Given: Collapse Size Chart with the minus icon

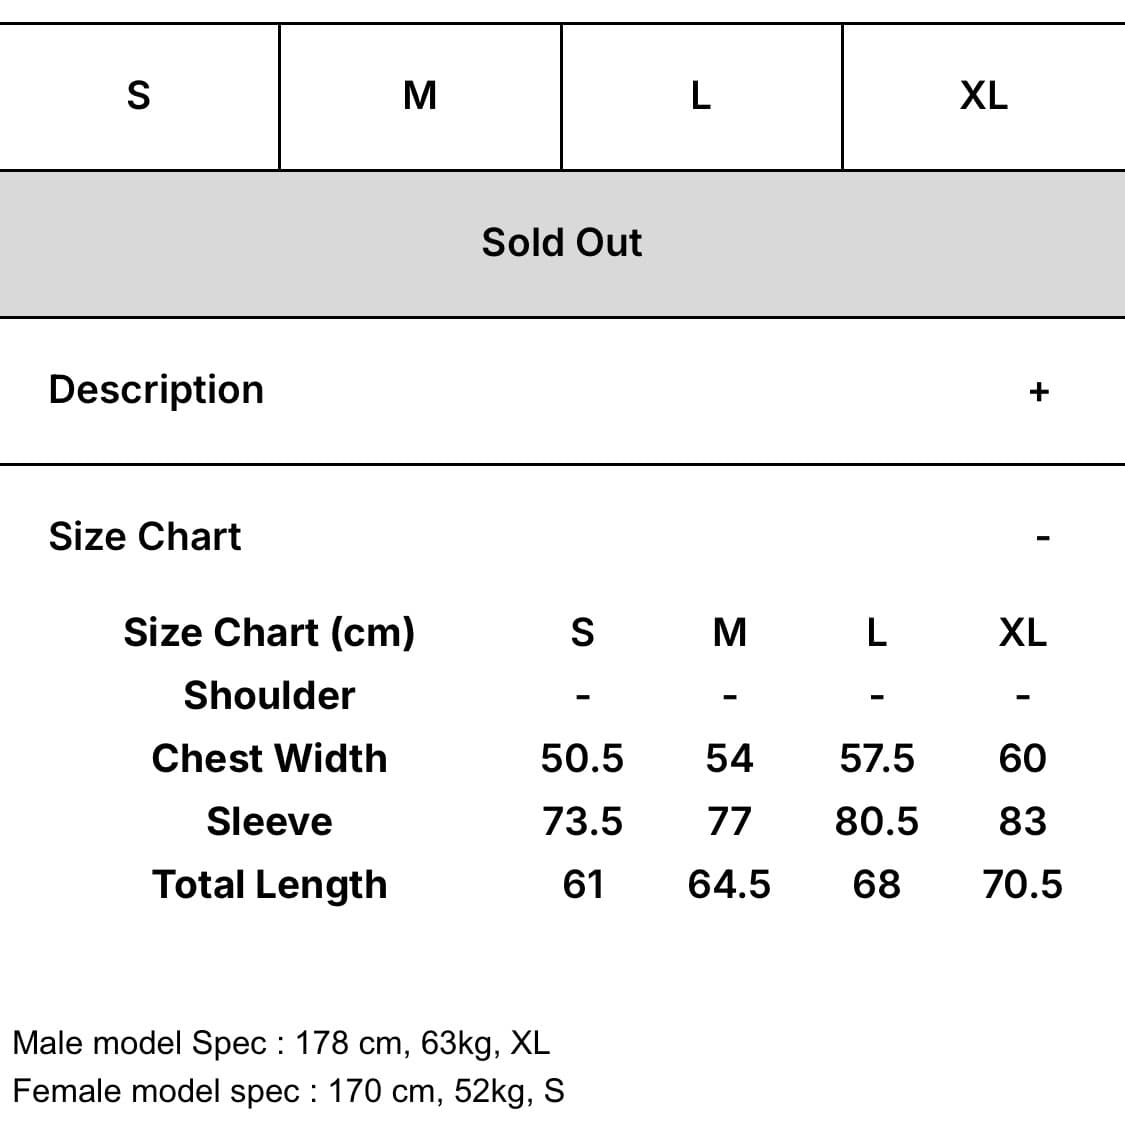Looking at the screenshot, I should 1043,538.
